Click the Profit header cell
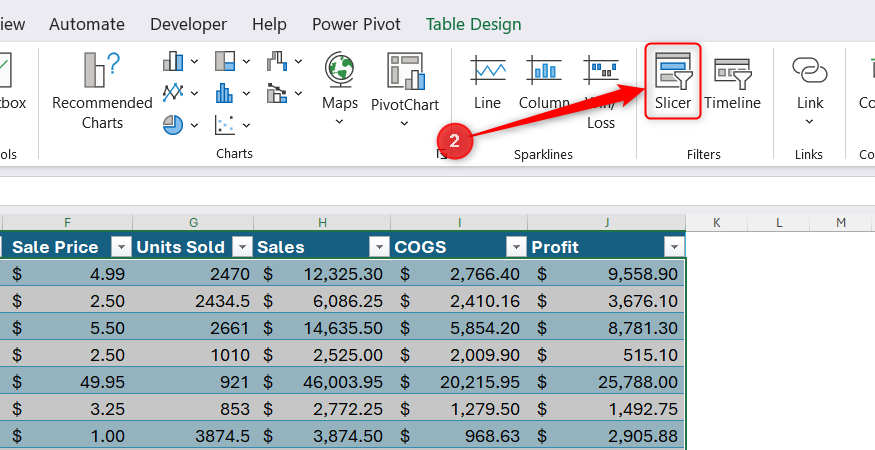This screenshot has height=450, width=875. tap(607, 246)
